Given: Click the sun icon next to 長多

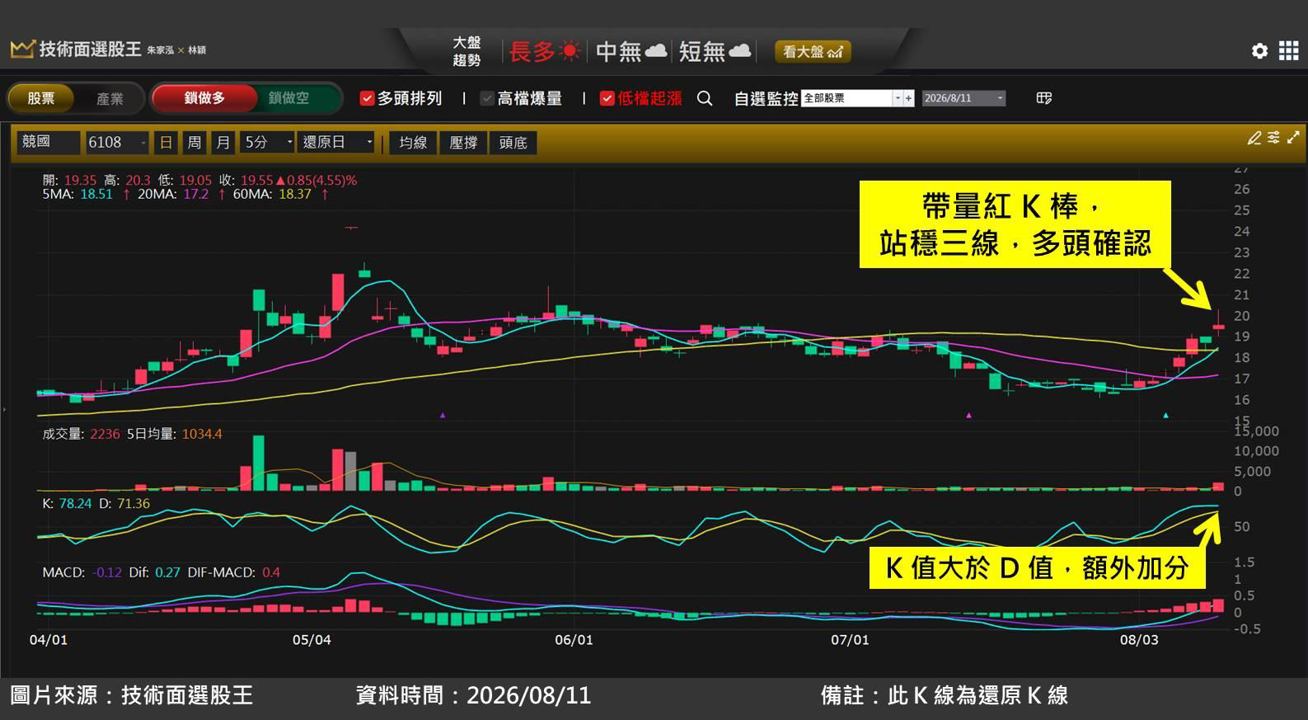Looking at the screenshot, I should (570, 50).
